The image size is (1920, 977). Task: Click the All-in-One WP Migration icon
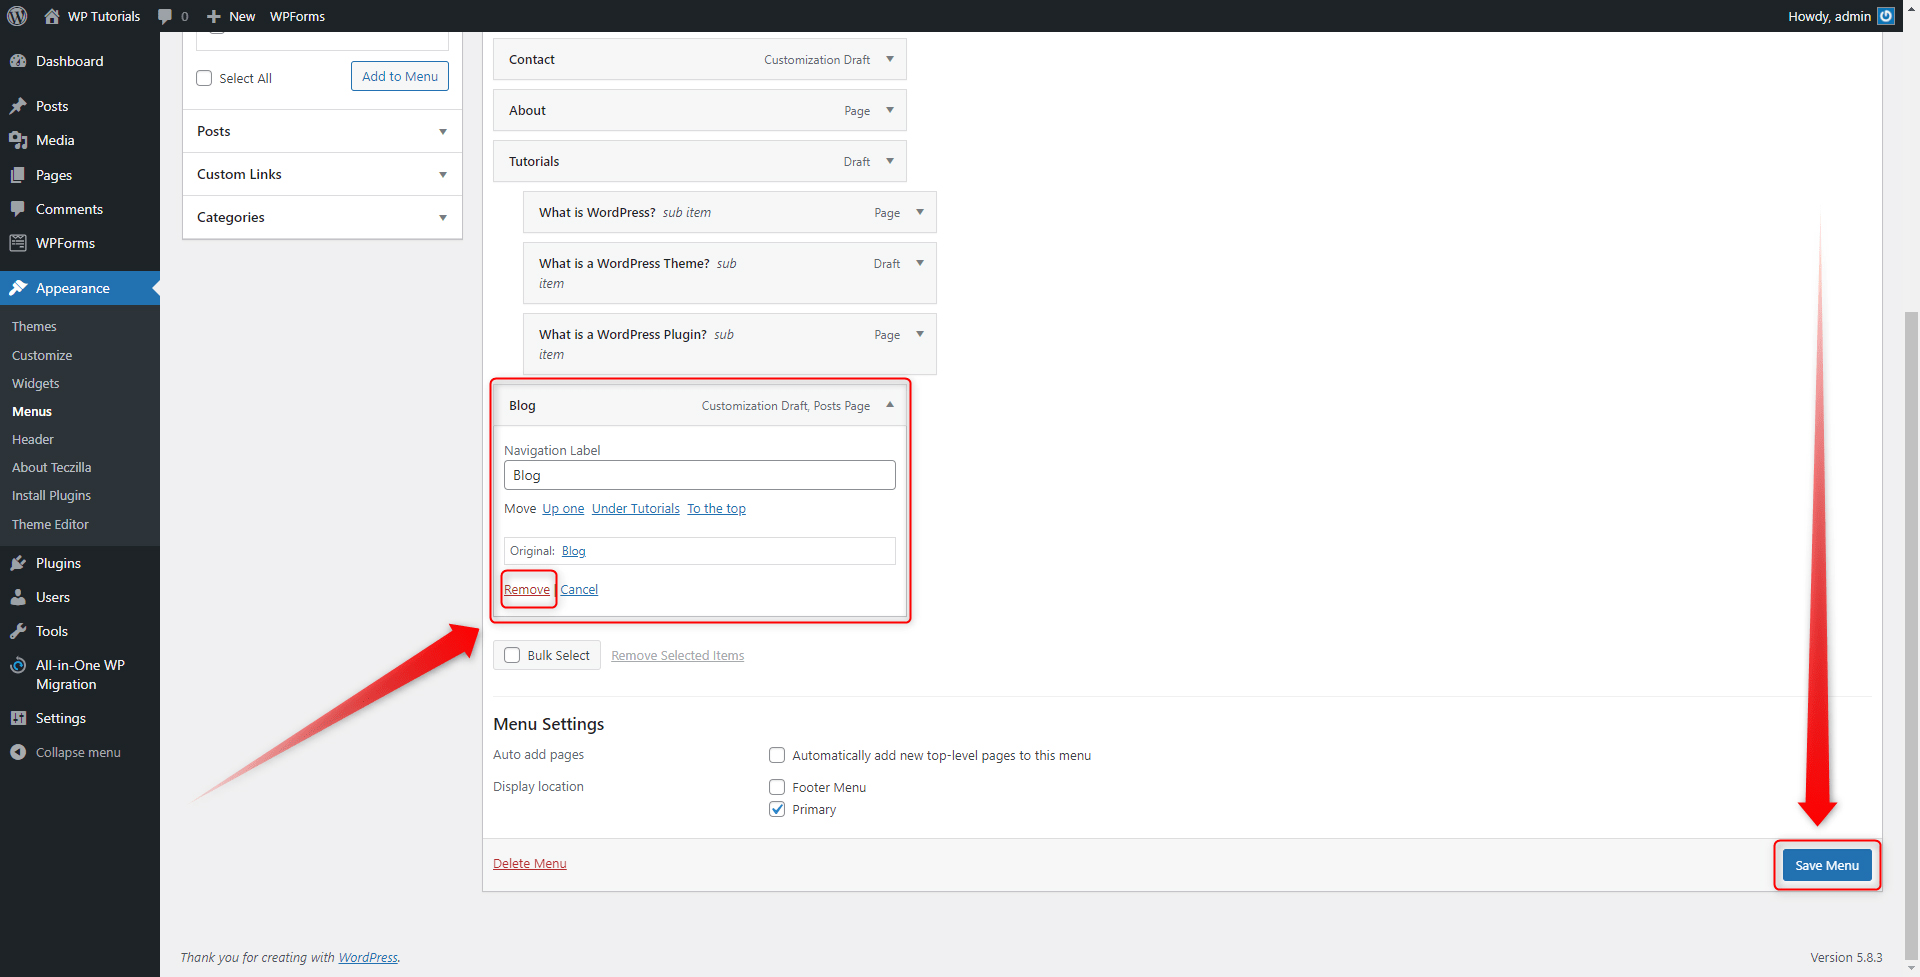(x=18, y=665)
